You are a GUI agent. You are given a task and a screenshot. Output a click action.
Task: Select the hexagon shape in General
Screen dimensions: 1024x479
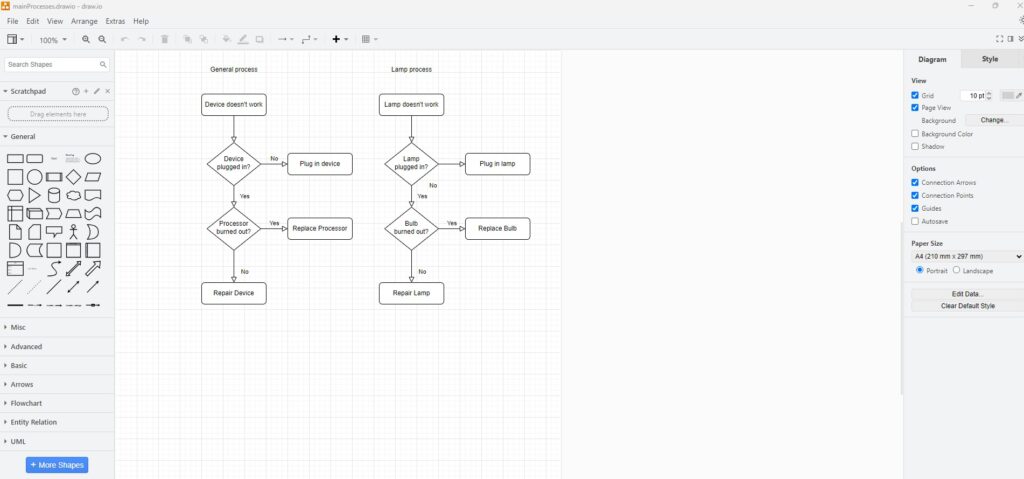click(x=15, y=195)
